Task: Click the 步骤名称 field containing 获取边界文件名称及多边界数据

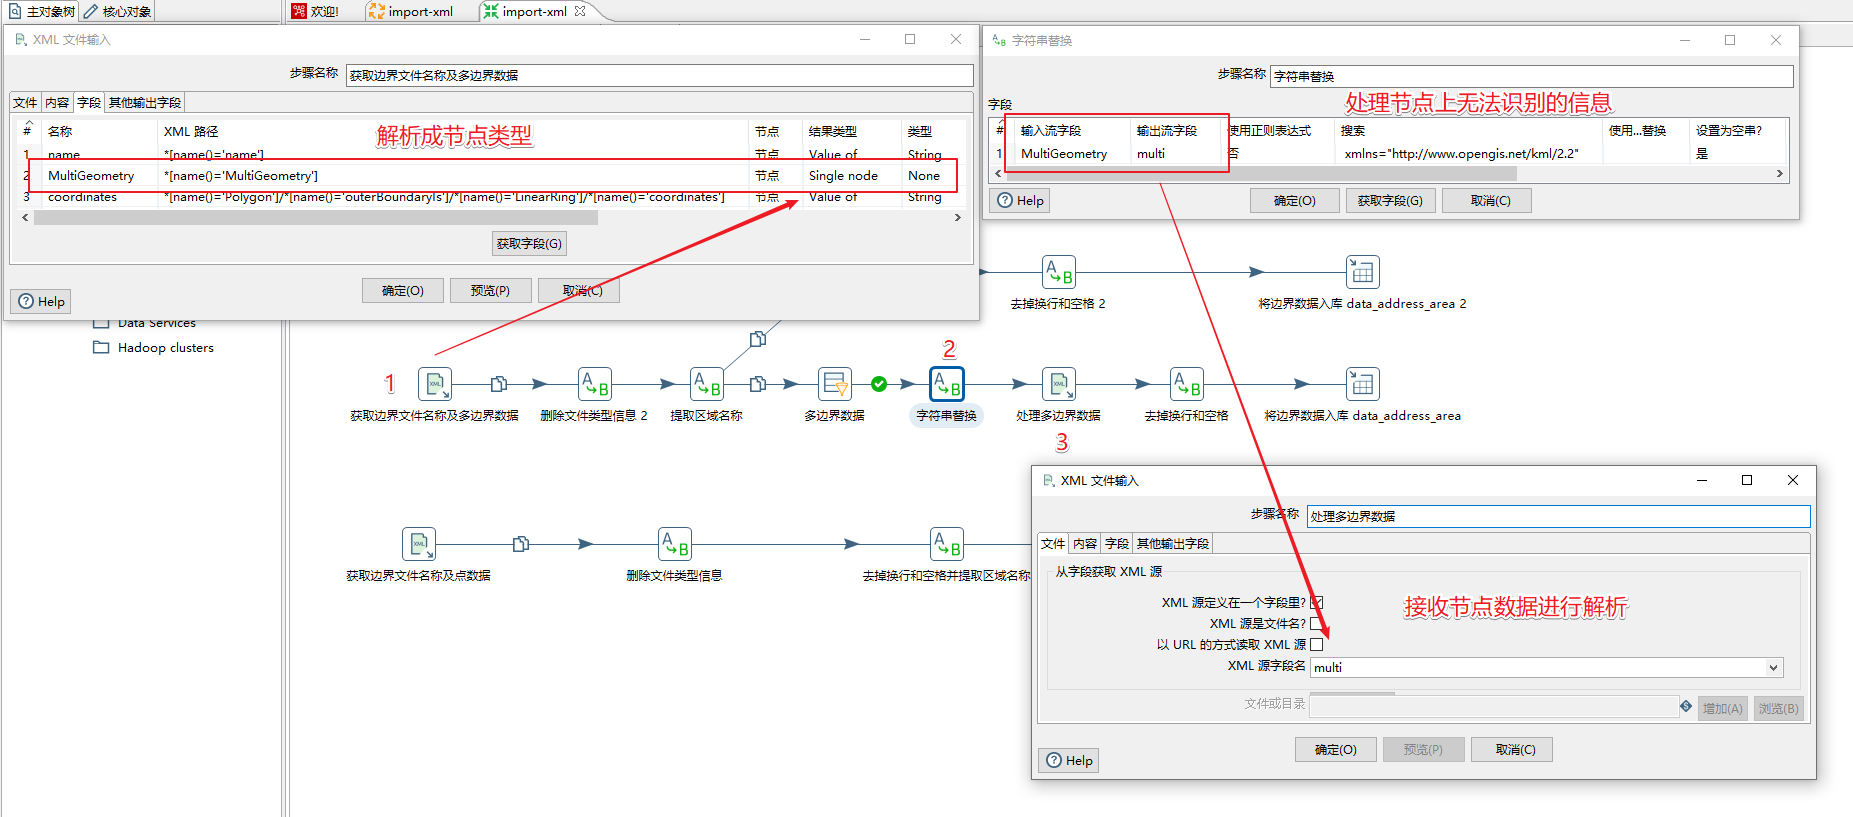Action: pos(660,75)
